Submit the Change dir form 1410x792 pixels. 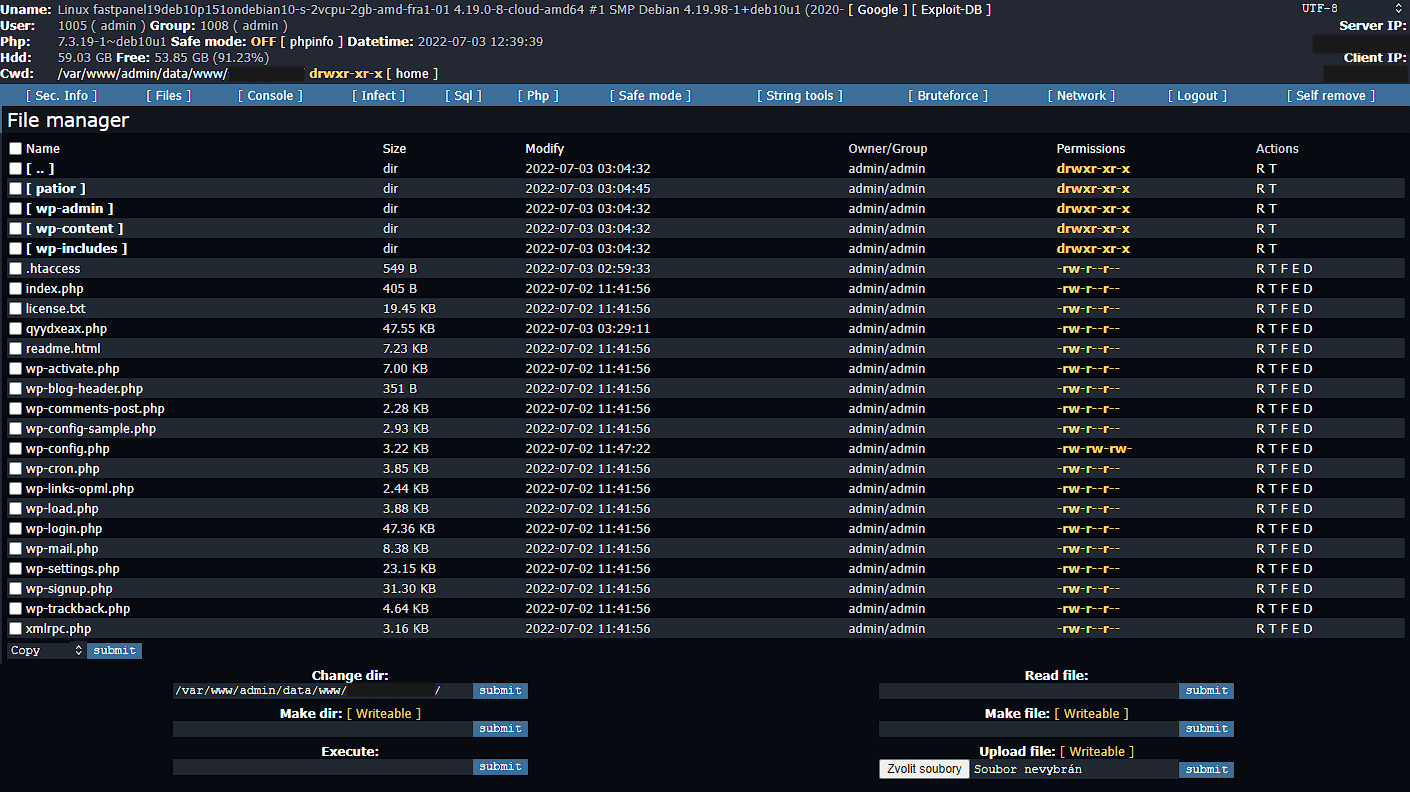click(x=500, y=691)
